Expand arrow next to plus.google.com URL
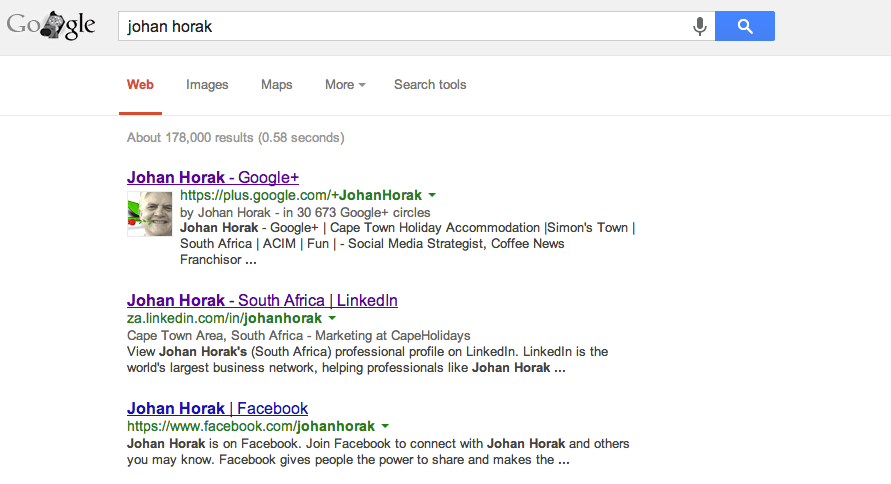The image size is (891, 484). (x=432, y=195)
